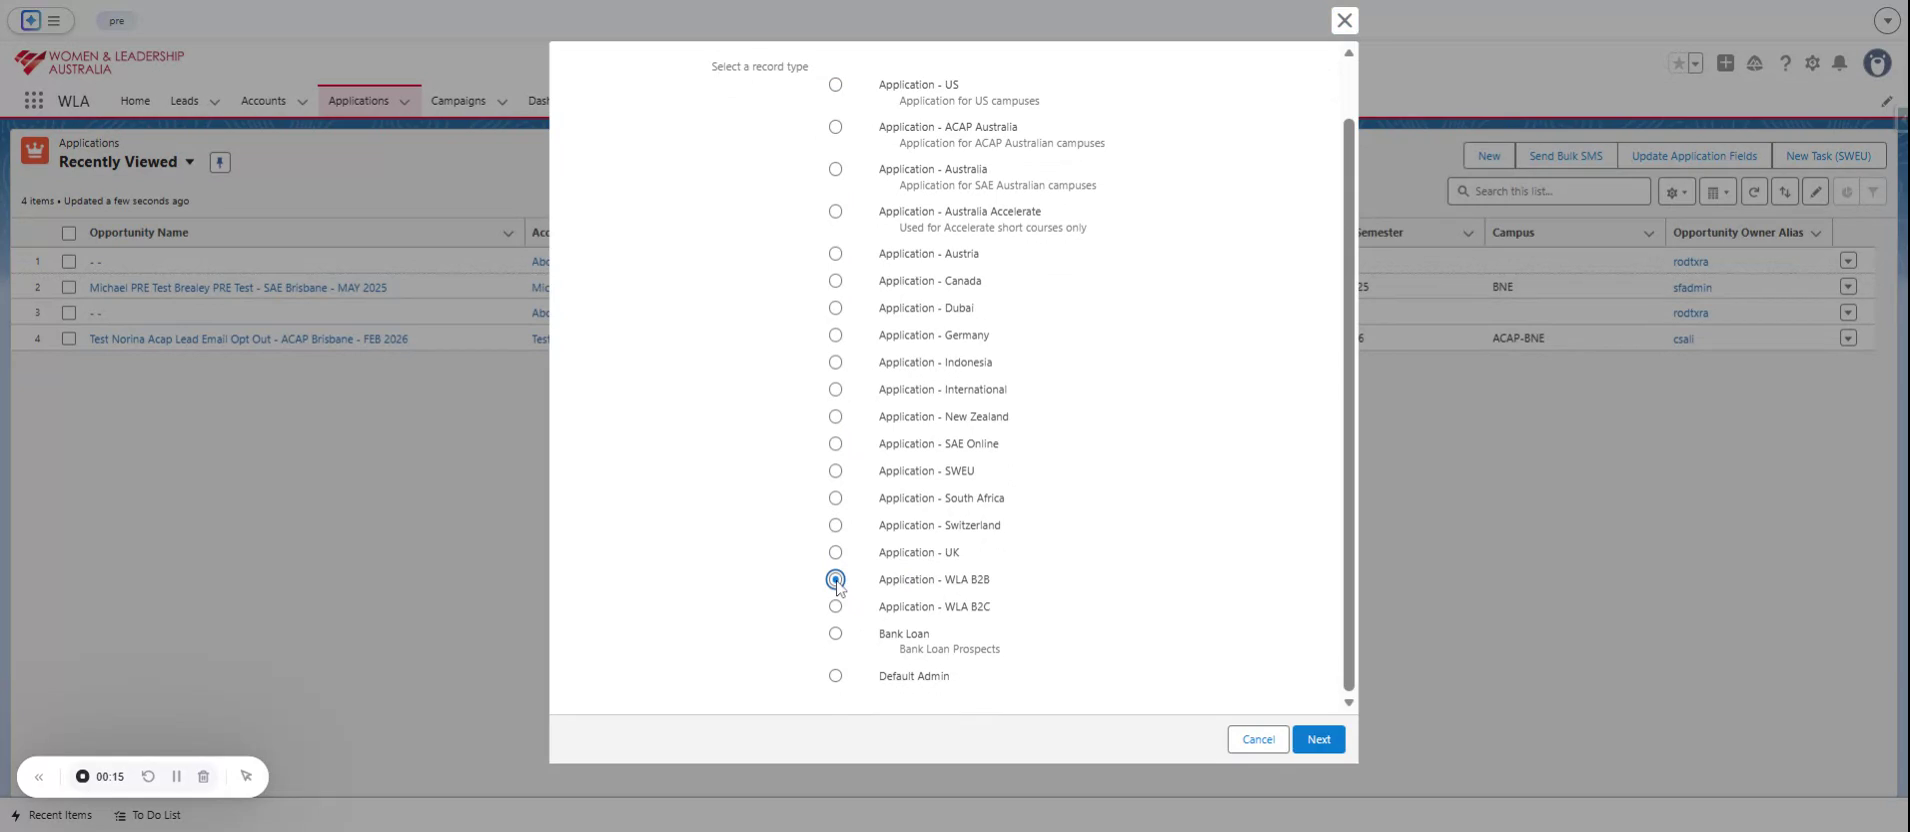Open the user profile avatar

(x=1877, y=63)
